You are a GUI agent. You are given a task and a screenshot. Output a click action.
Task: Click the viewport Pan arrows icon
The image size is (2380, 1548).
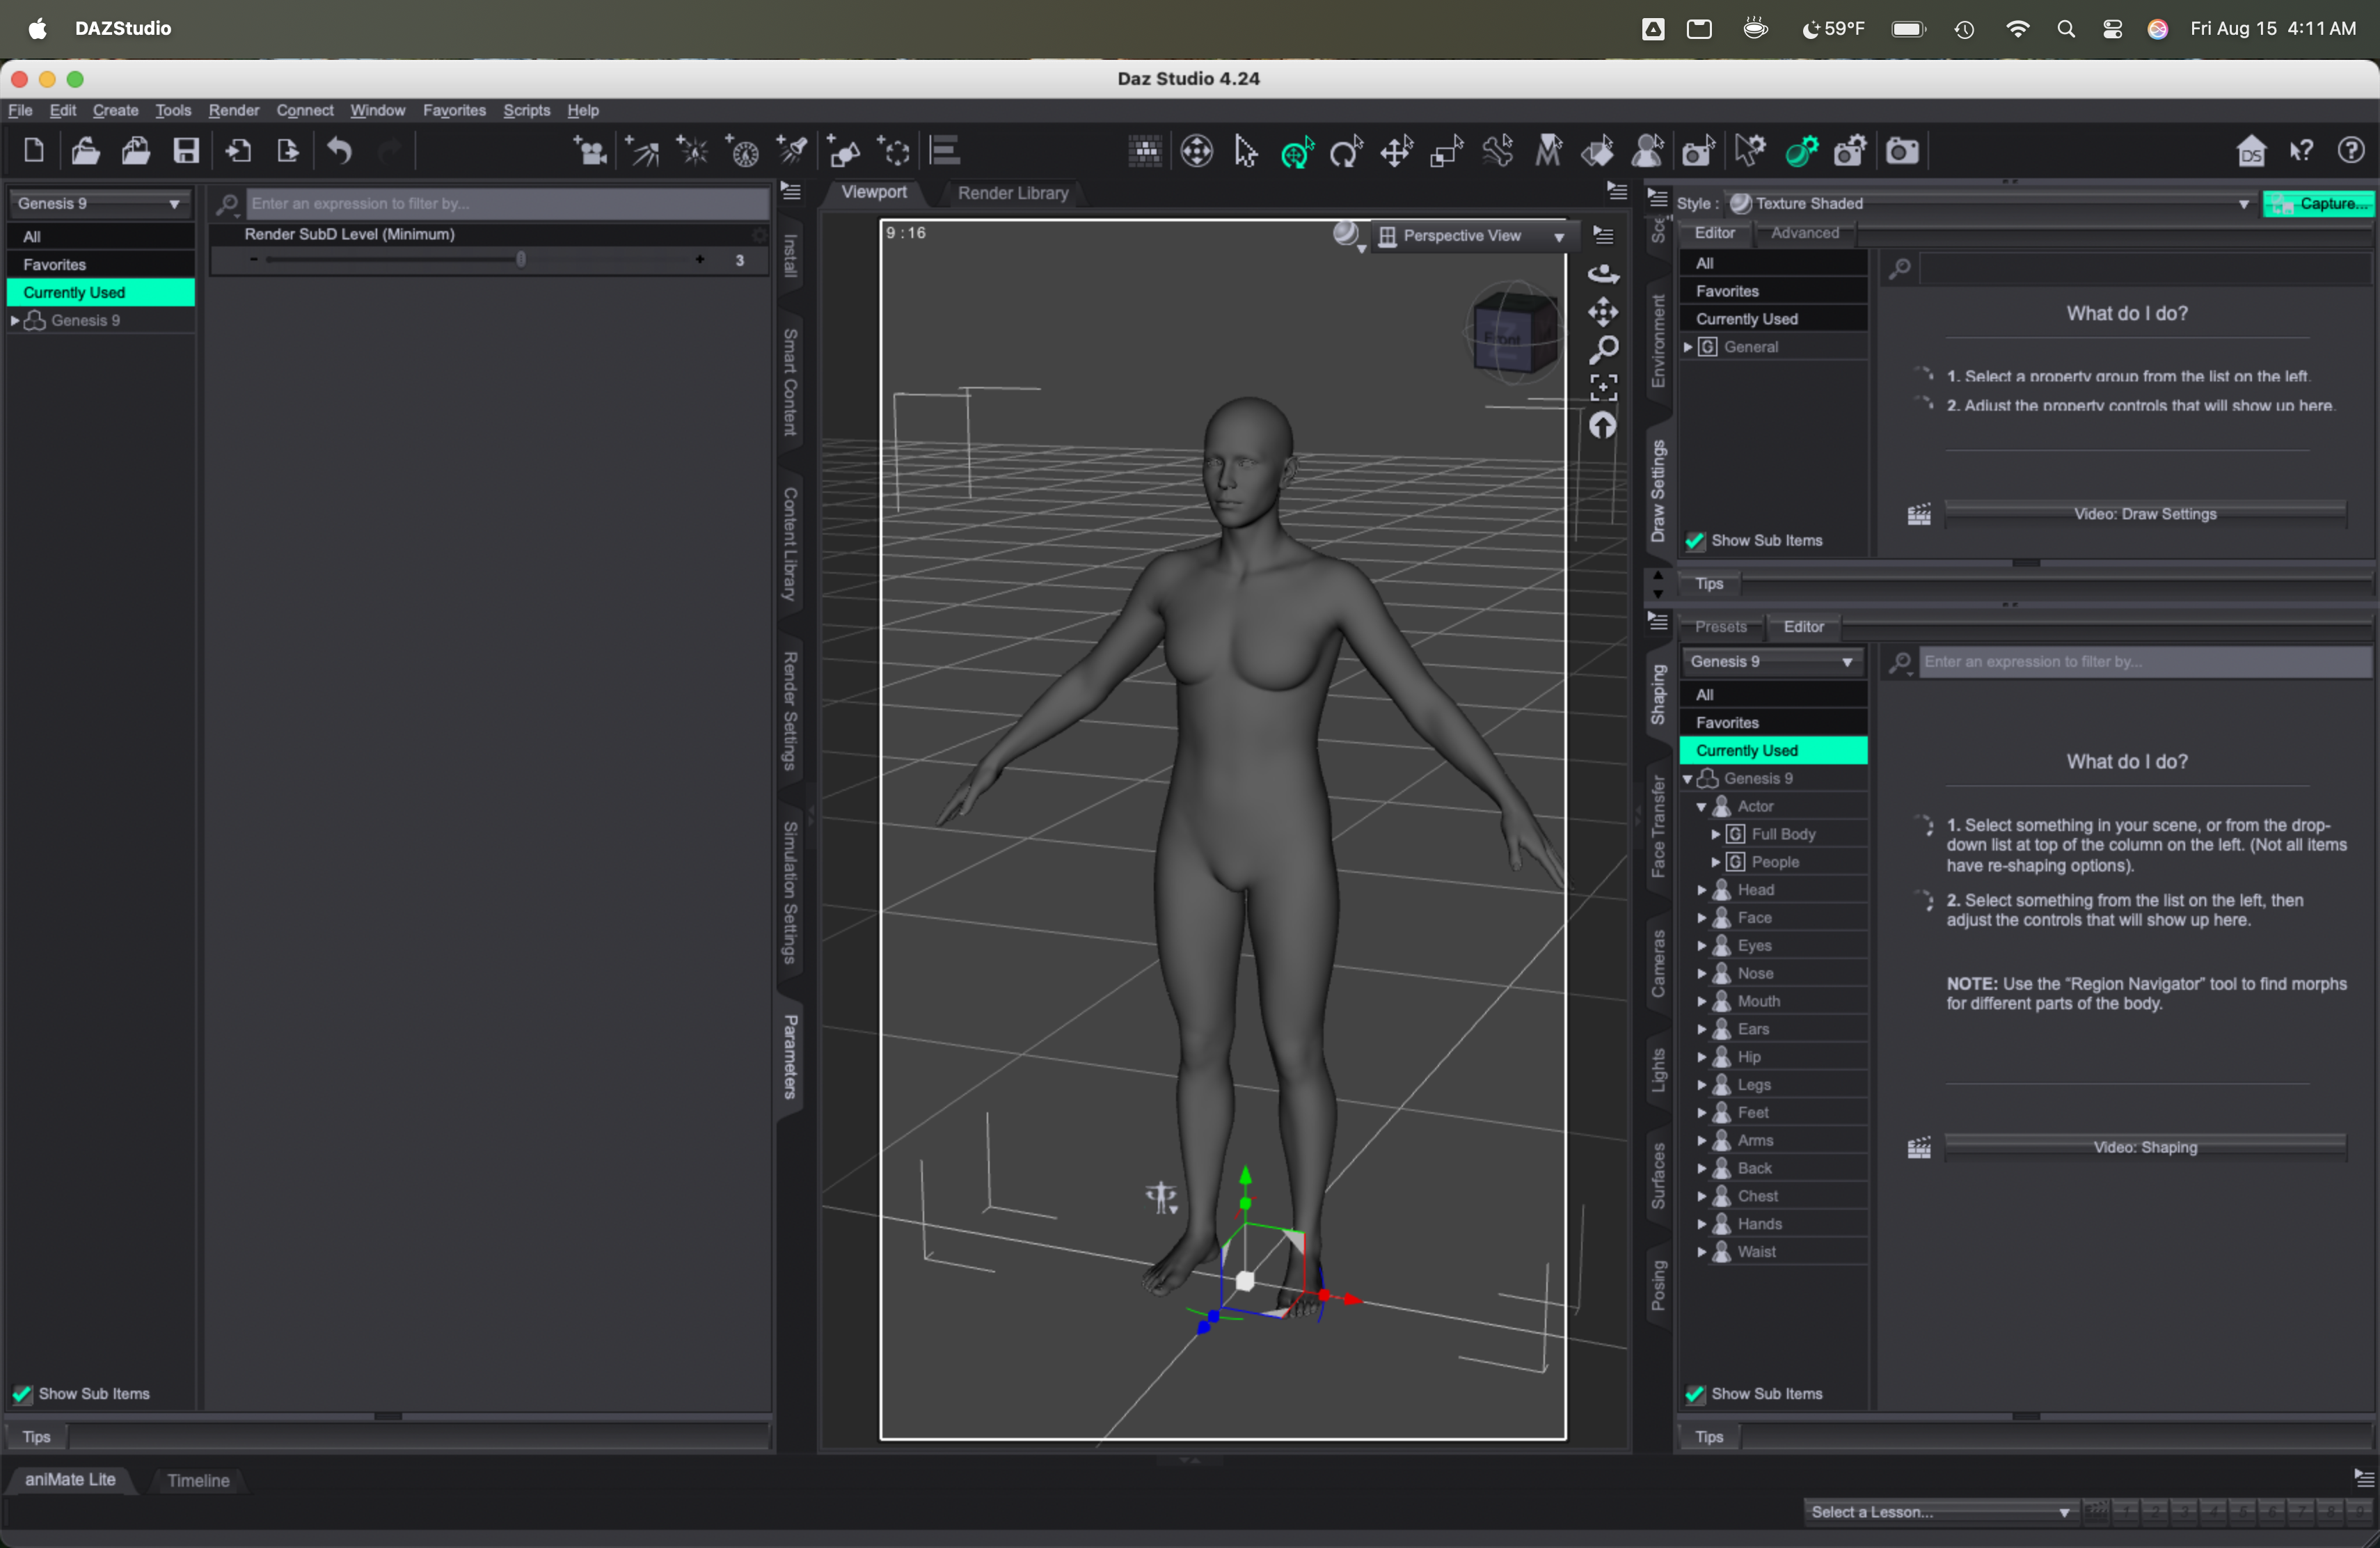click(1603, 312)
